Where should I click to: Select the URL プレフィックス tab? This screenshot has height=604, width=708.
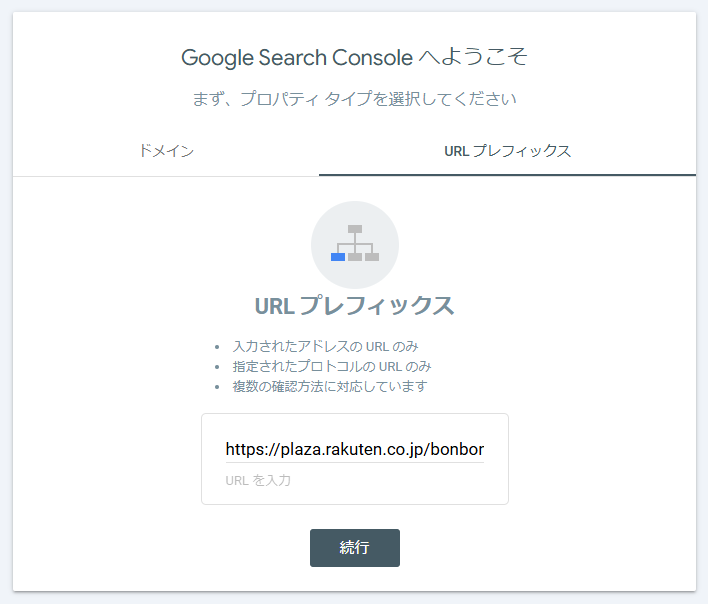click(507, 151)
